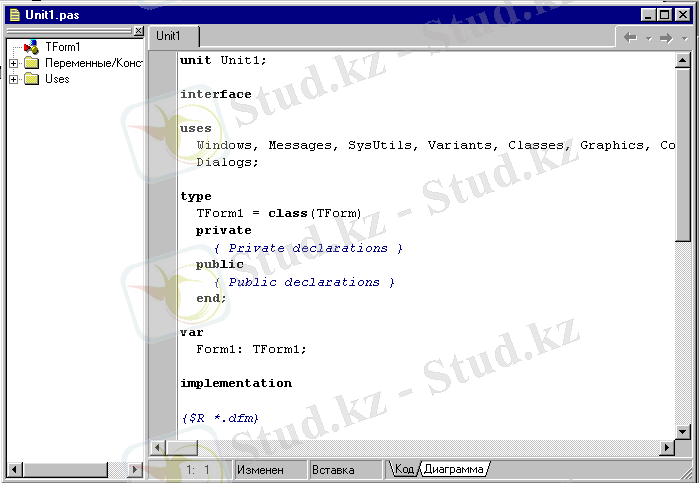Place cursor on 'unit Unit1;' line
Viewport: 699px width, 483px height.
coord(223,60)
